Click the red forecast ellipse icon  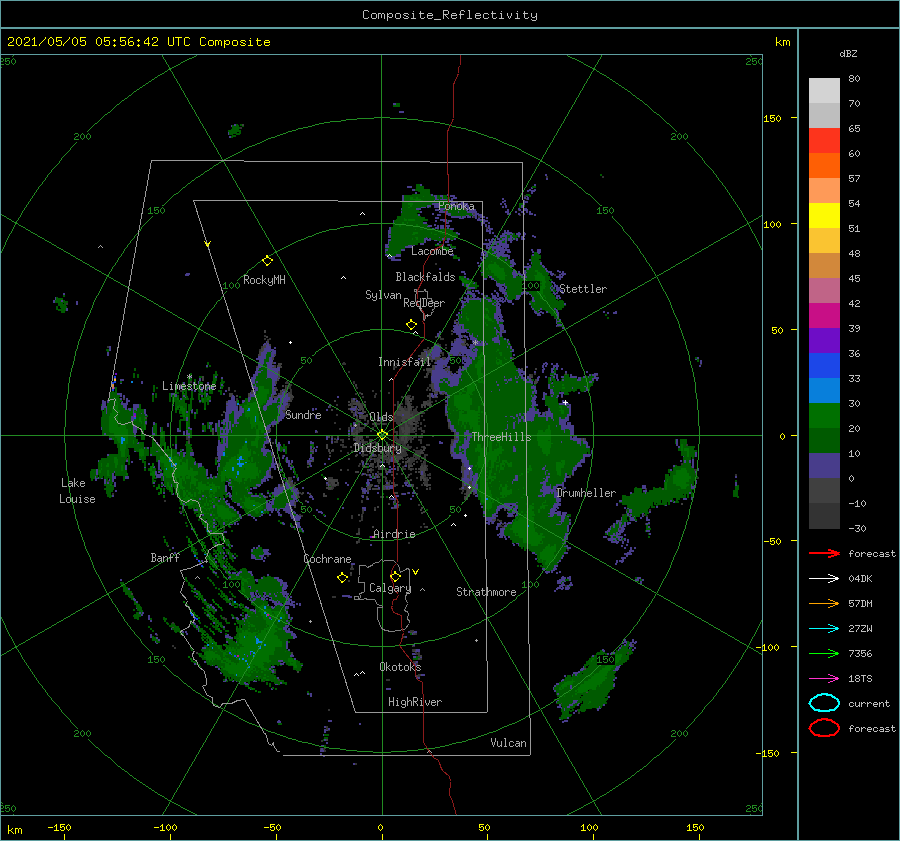(x=824, y=728)
